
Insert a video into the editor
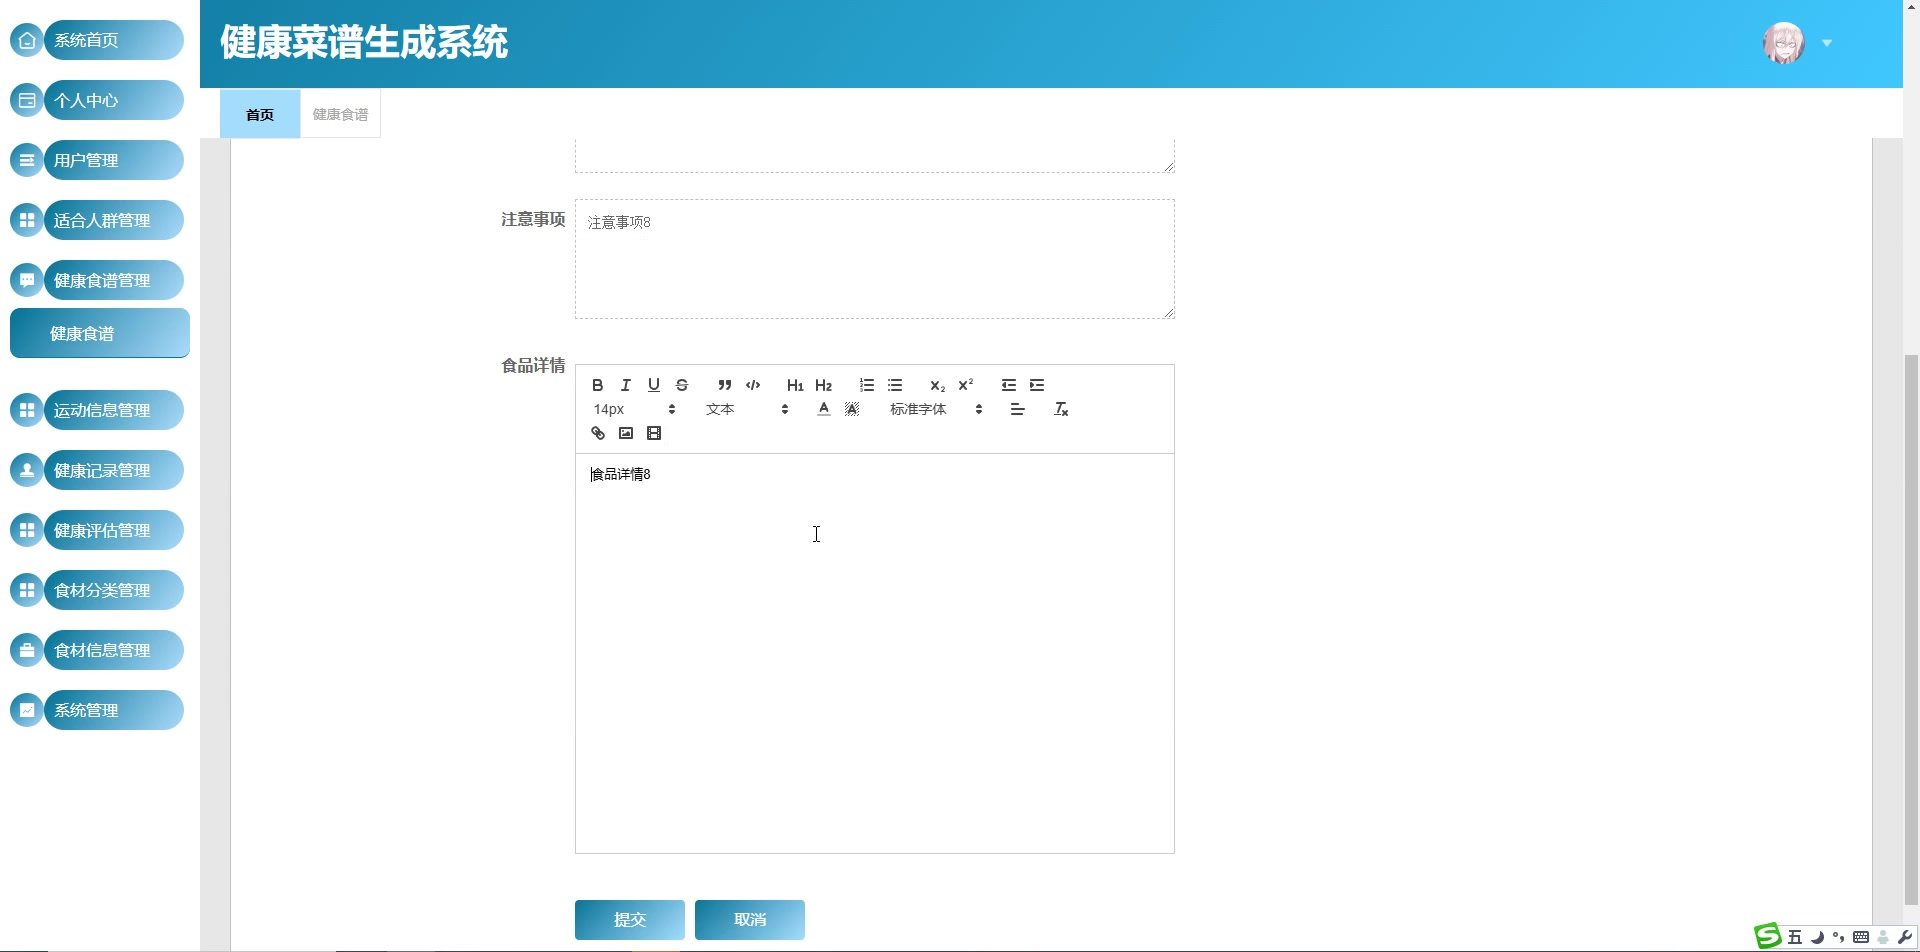click(x=654, y=433)
